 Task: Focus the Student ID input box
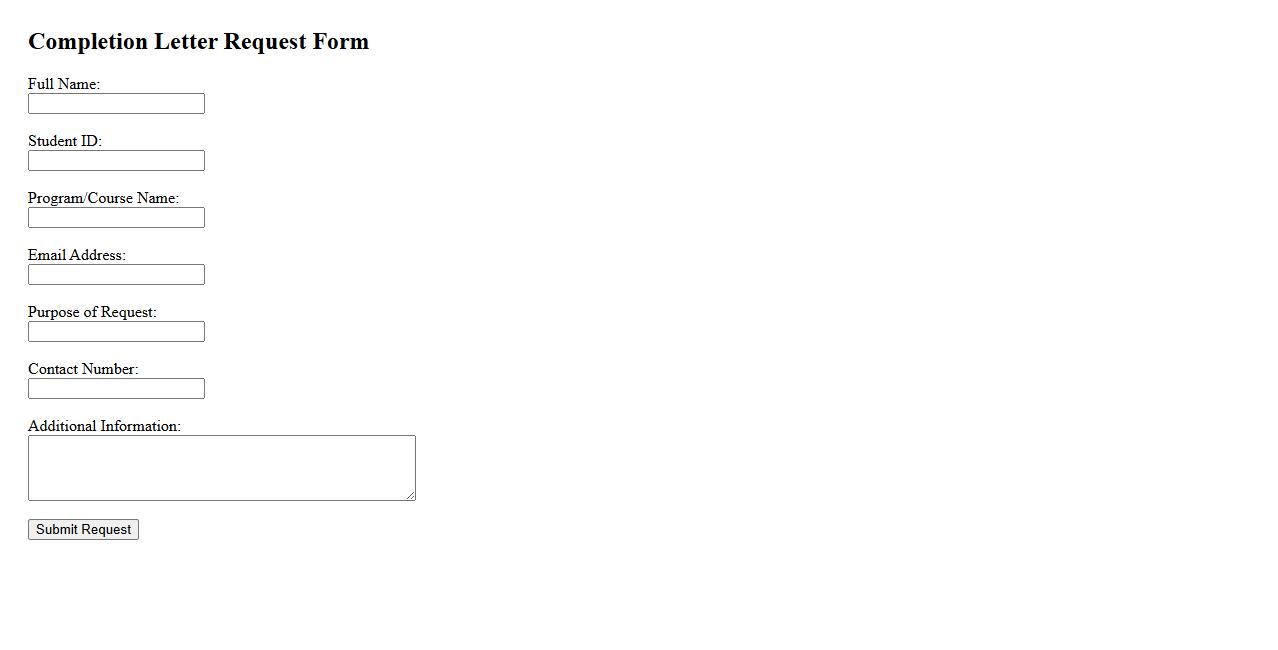116,161
